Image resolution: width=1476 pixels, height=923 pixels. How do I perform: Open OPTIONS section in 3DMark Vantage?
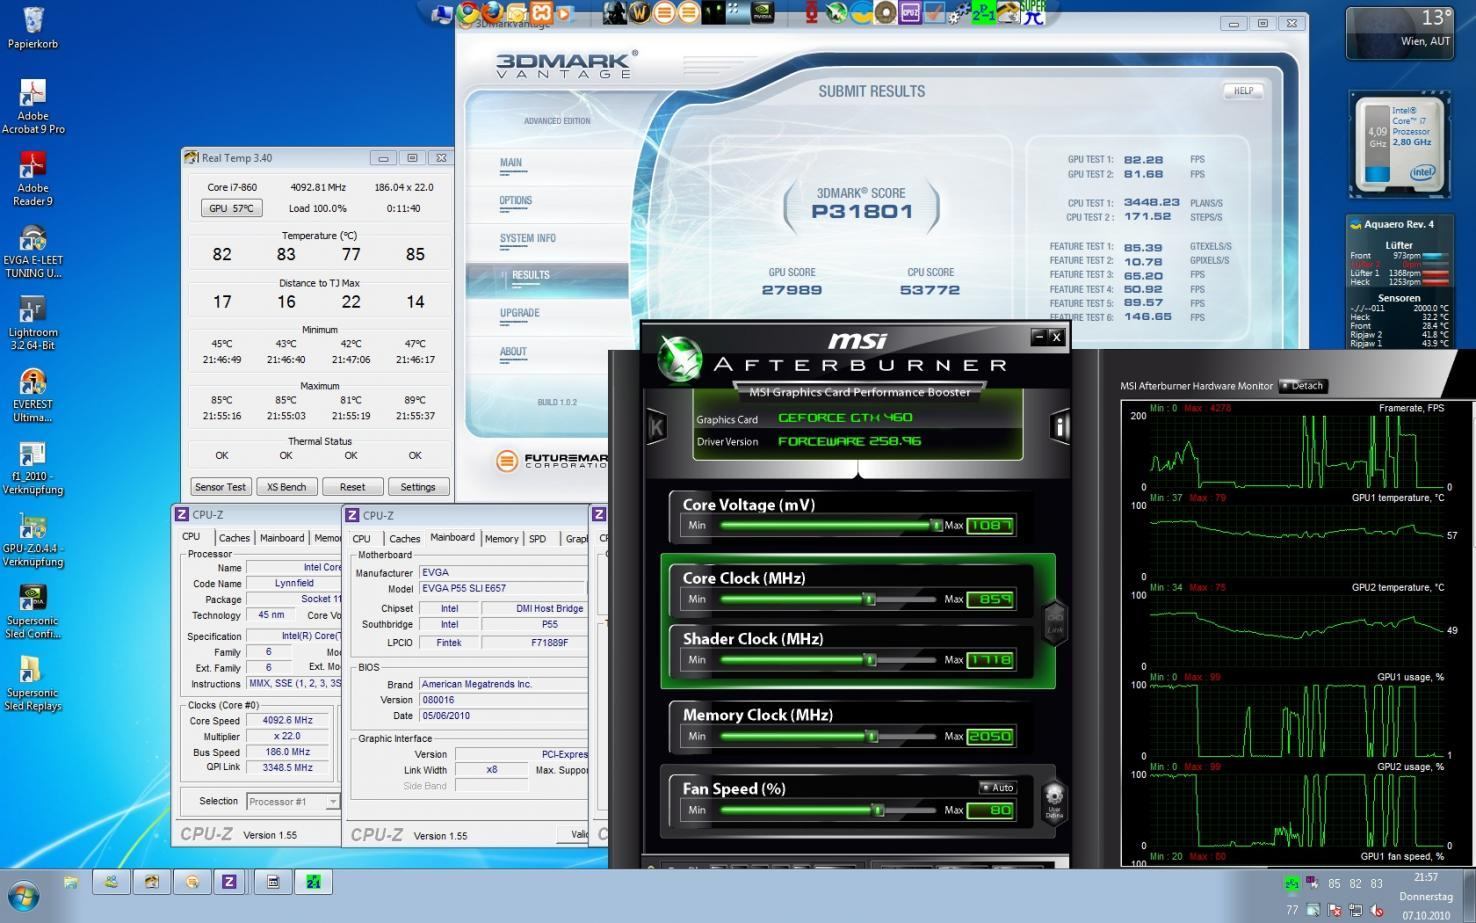click(x=516, y=201)
